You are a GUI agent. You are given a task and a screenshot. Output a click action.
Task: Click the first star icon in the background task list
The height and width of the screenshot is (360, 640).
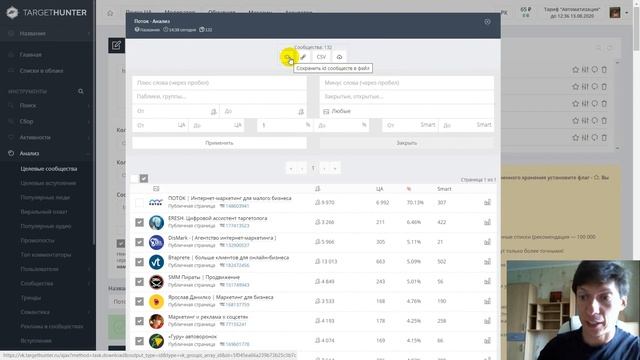click(x=576, y=70)
